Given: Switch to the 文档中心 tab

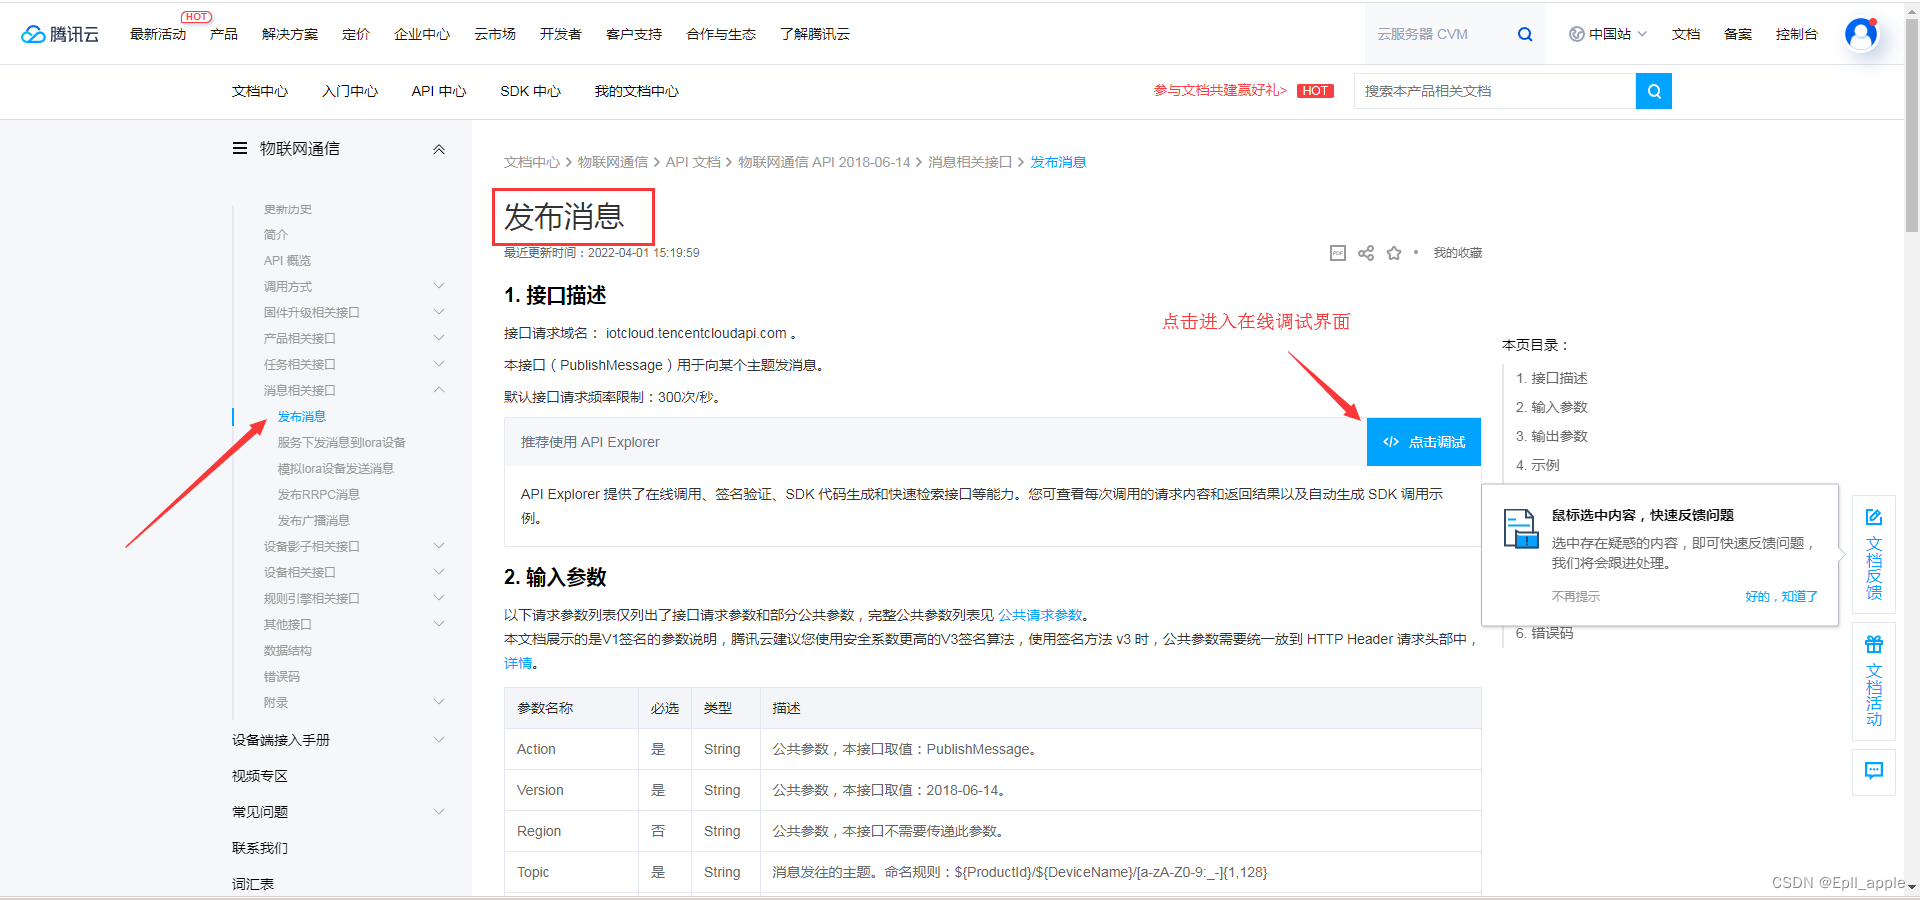Looking at the screenshot, I should [260, 91].
